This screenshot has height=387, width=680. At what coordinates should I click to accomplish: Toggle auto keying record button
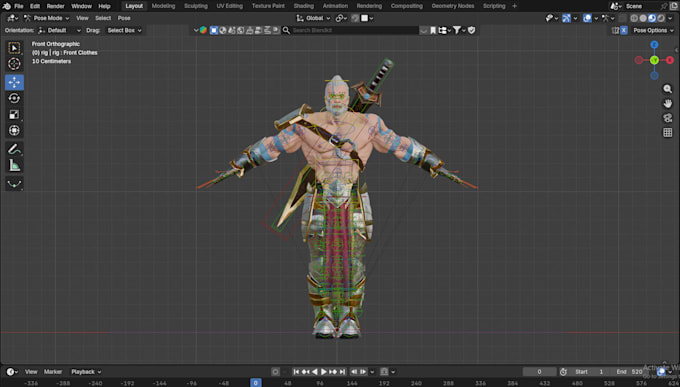click(x=275, y=372)
